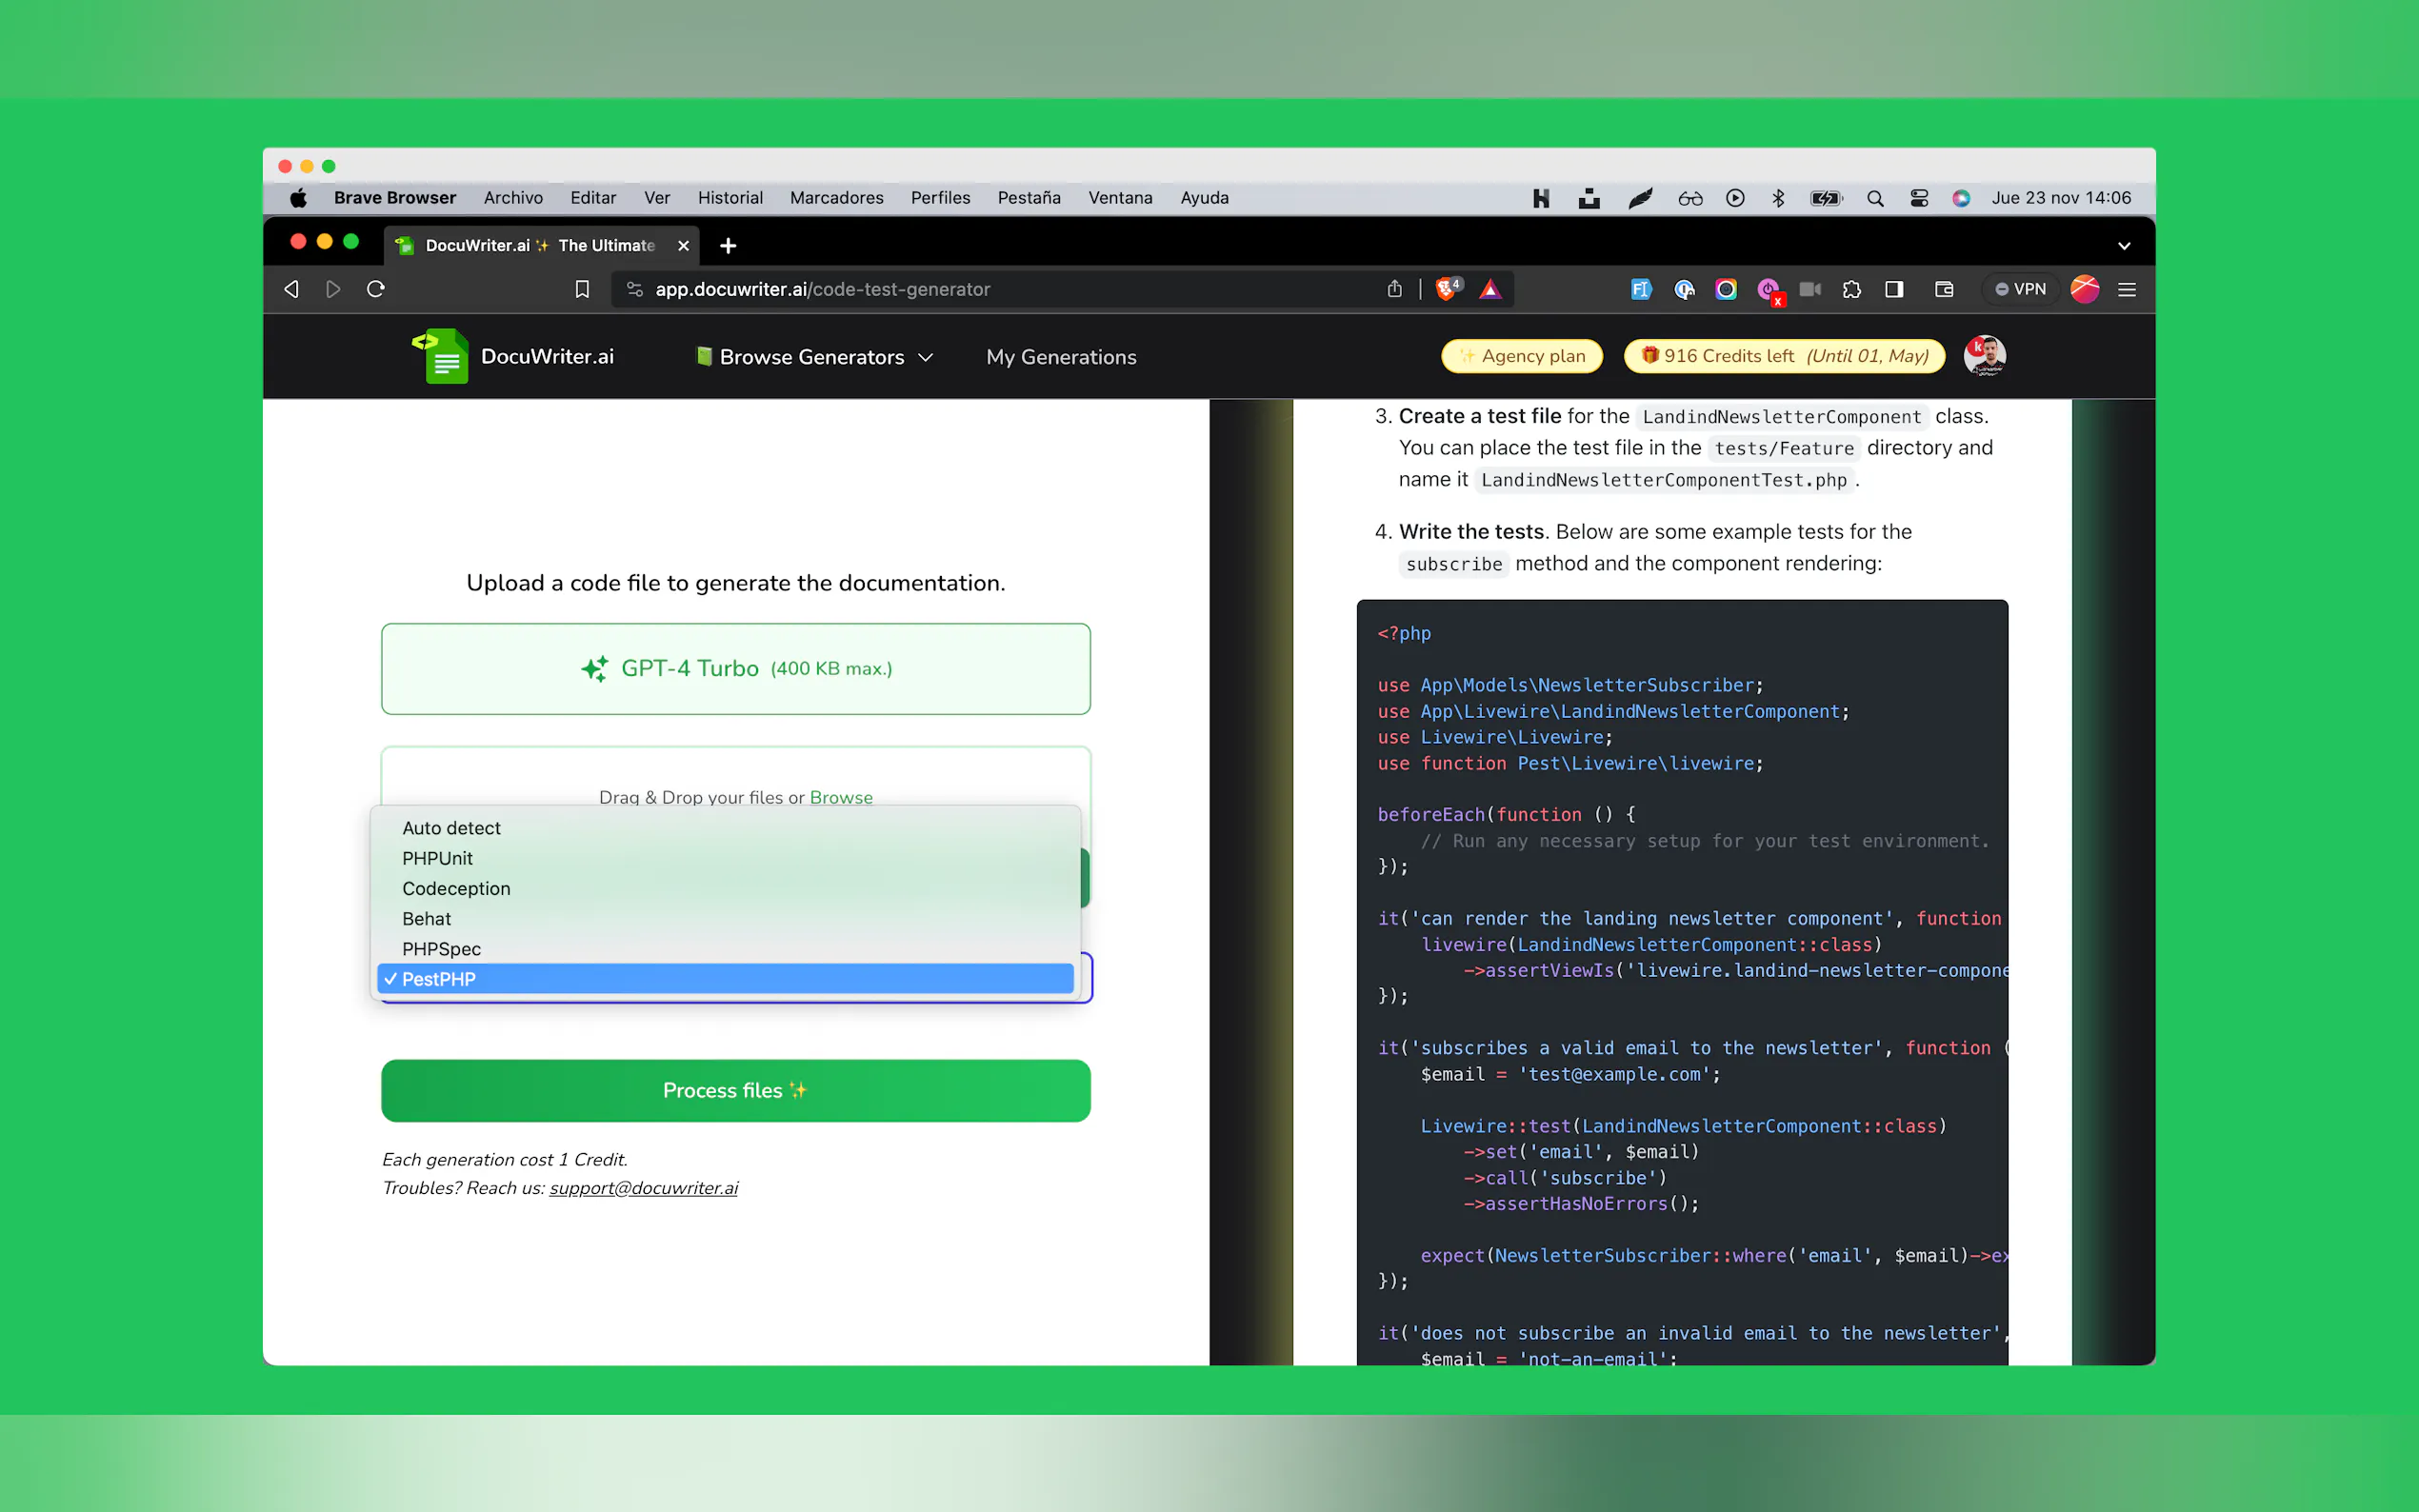Select PHPUnit from the framework list

click(x=437, y=858)
